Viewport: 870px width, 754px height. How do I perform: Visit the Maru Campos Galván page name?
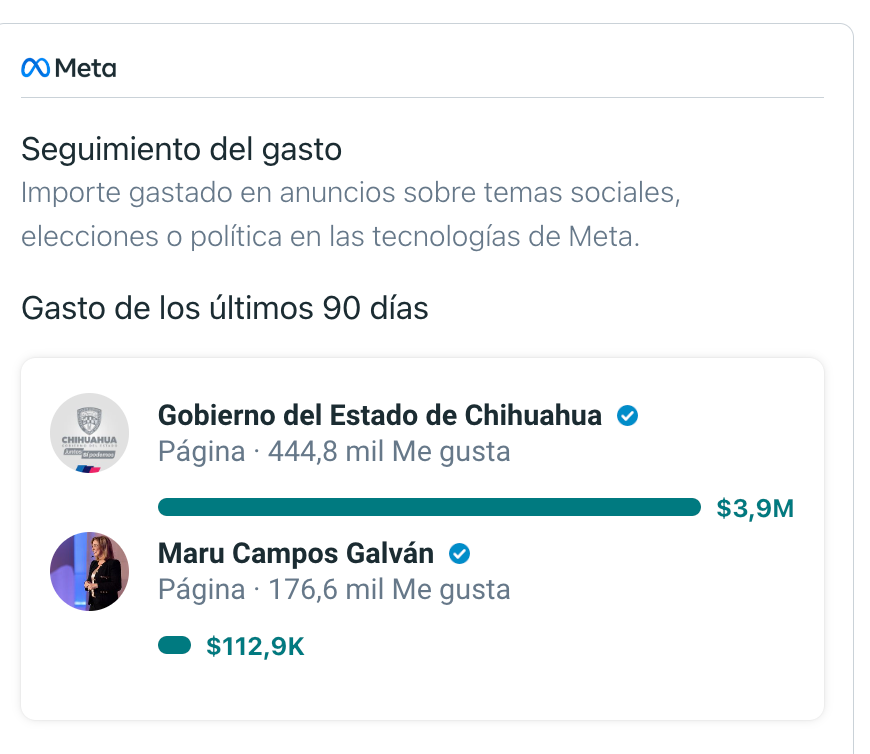[x=296, y=553]
